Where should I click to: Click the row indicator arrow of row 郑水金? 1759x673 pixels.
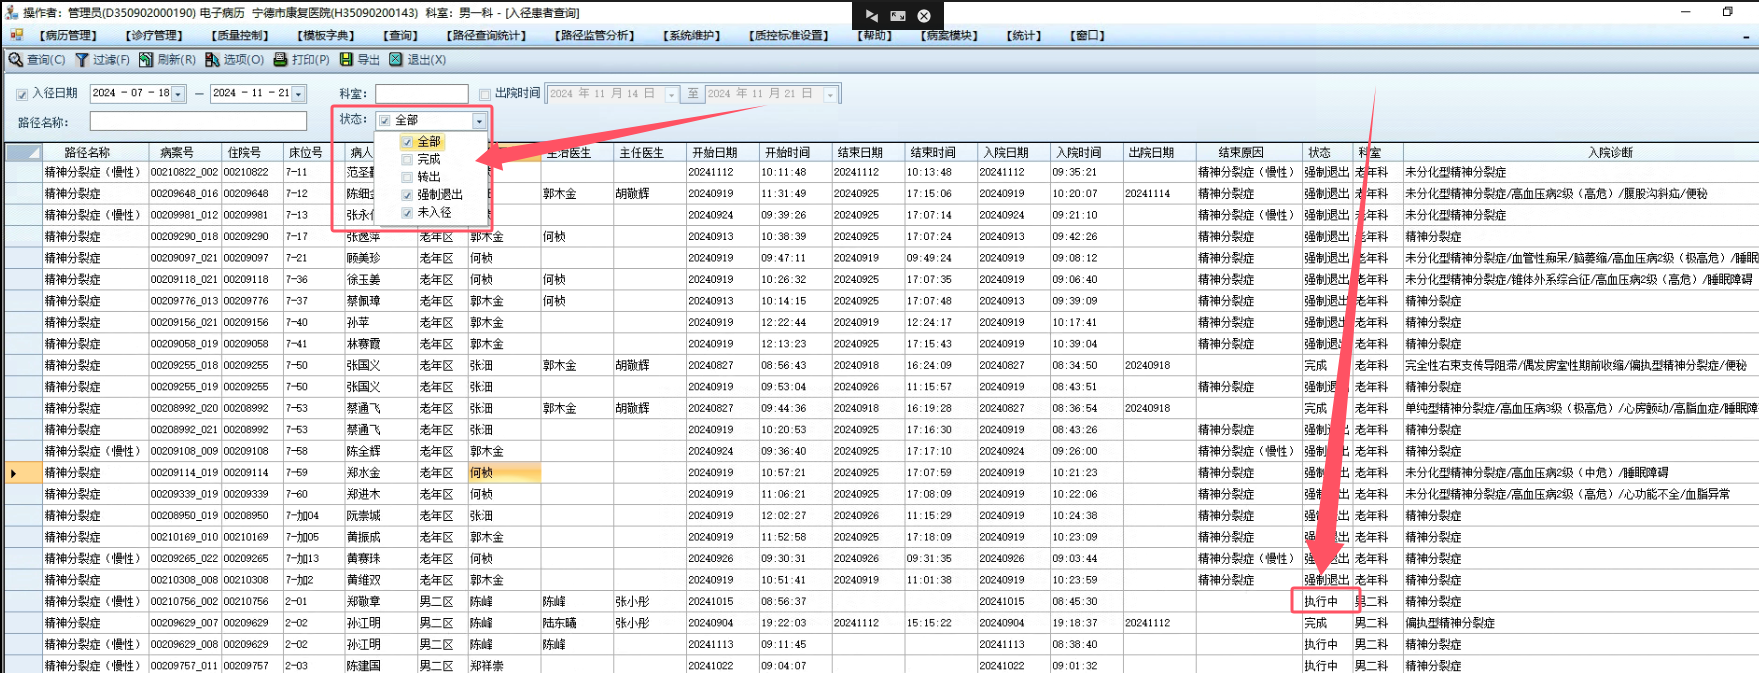click(x=13, y=473)
